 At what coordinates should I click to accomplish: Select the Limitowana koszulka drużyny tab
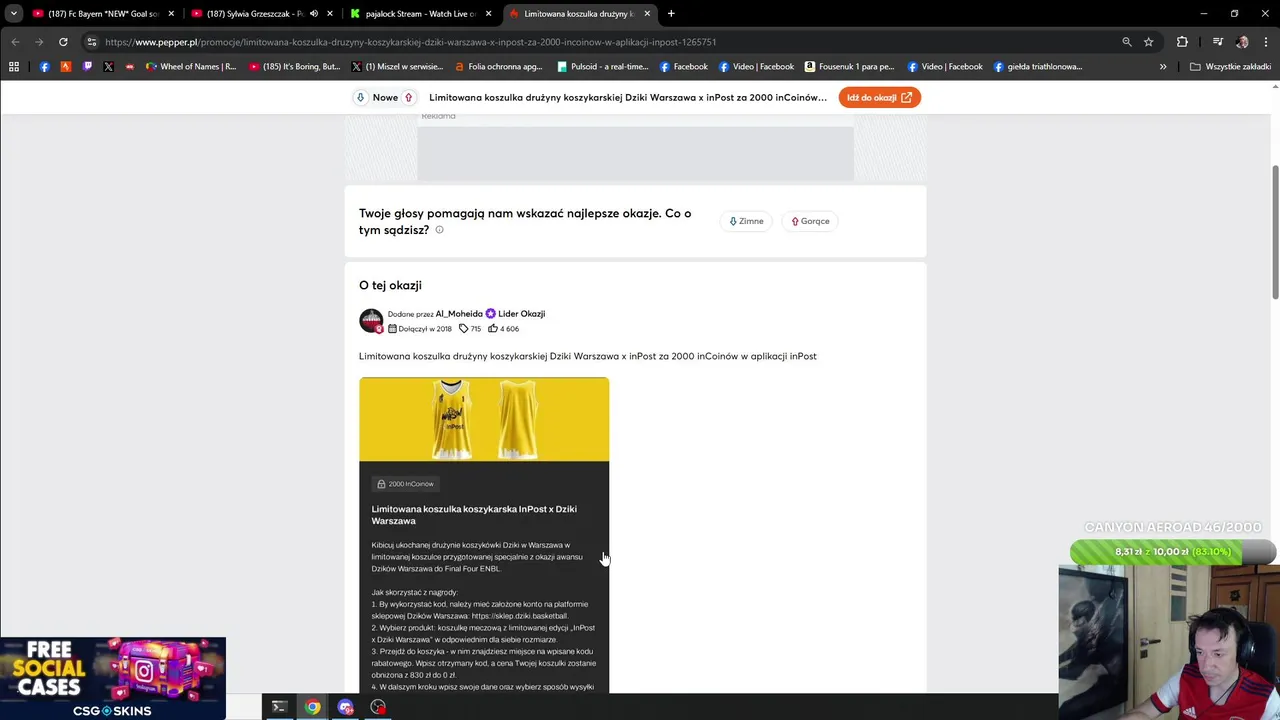pyautogui.click(x=579, y=14)
